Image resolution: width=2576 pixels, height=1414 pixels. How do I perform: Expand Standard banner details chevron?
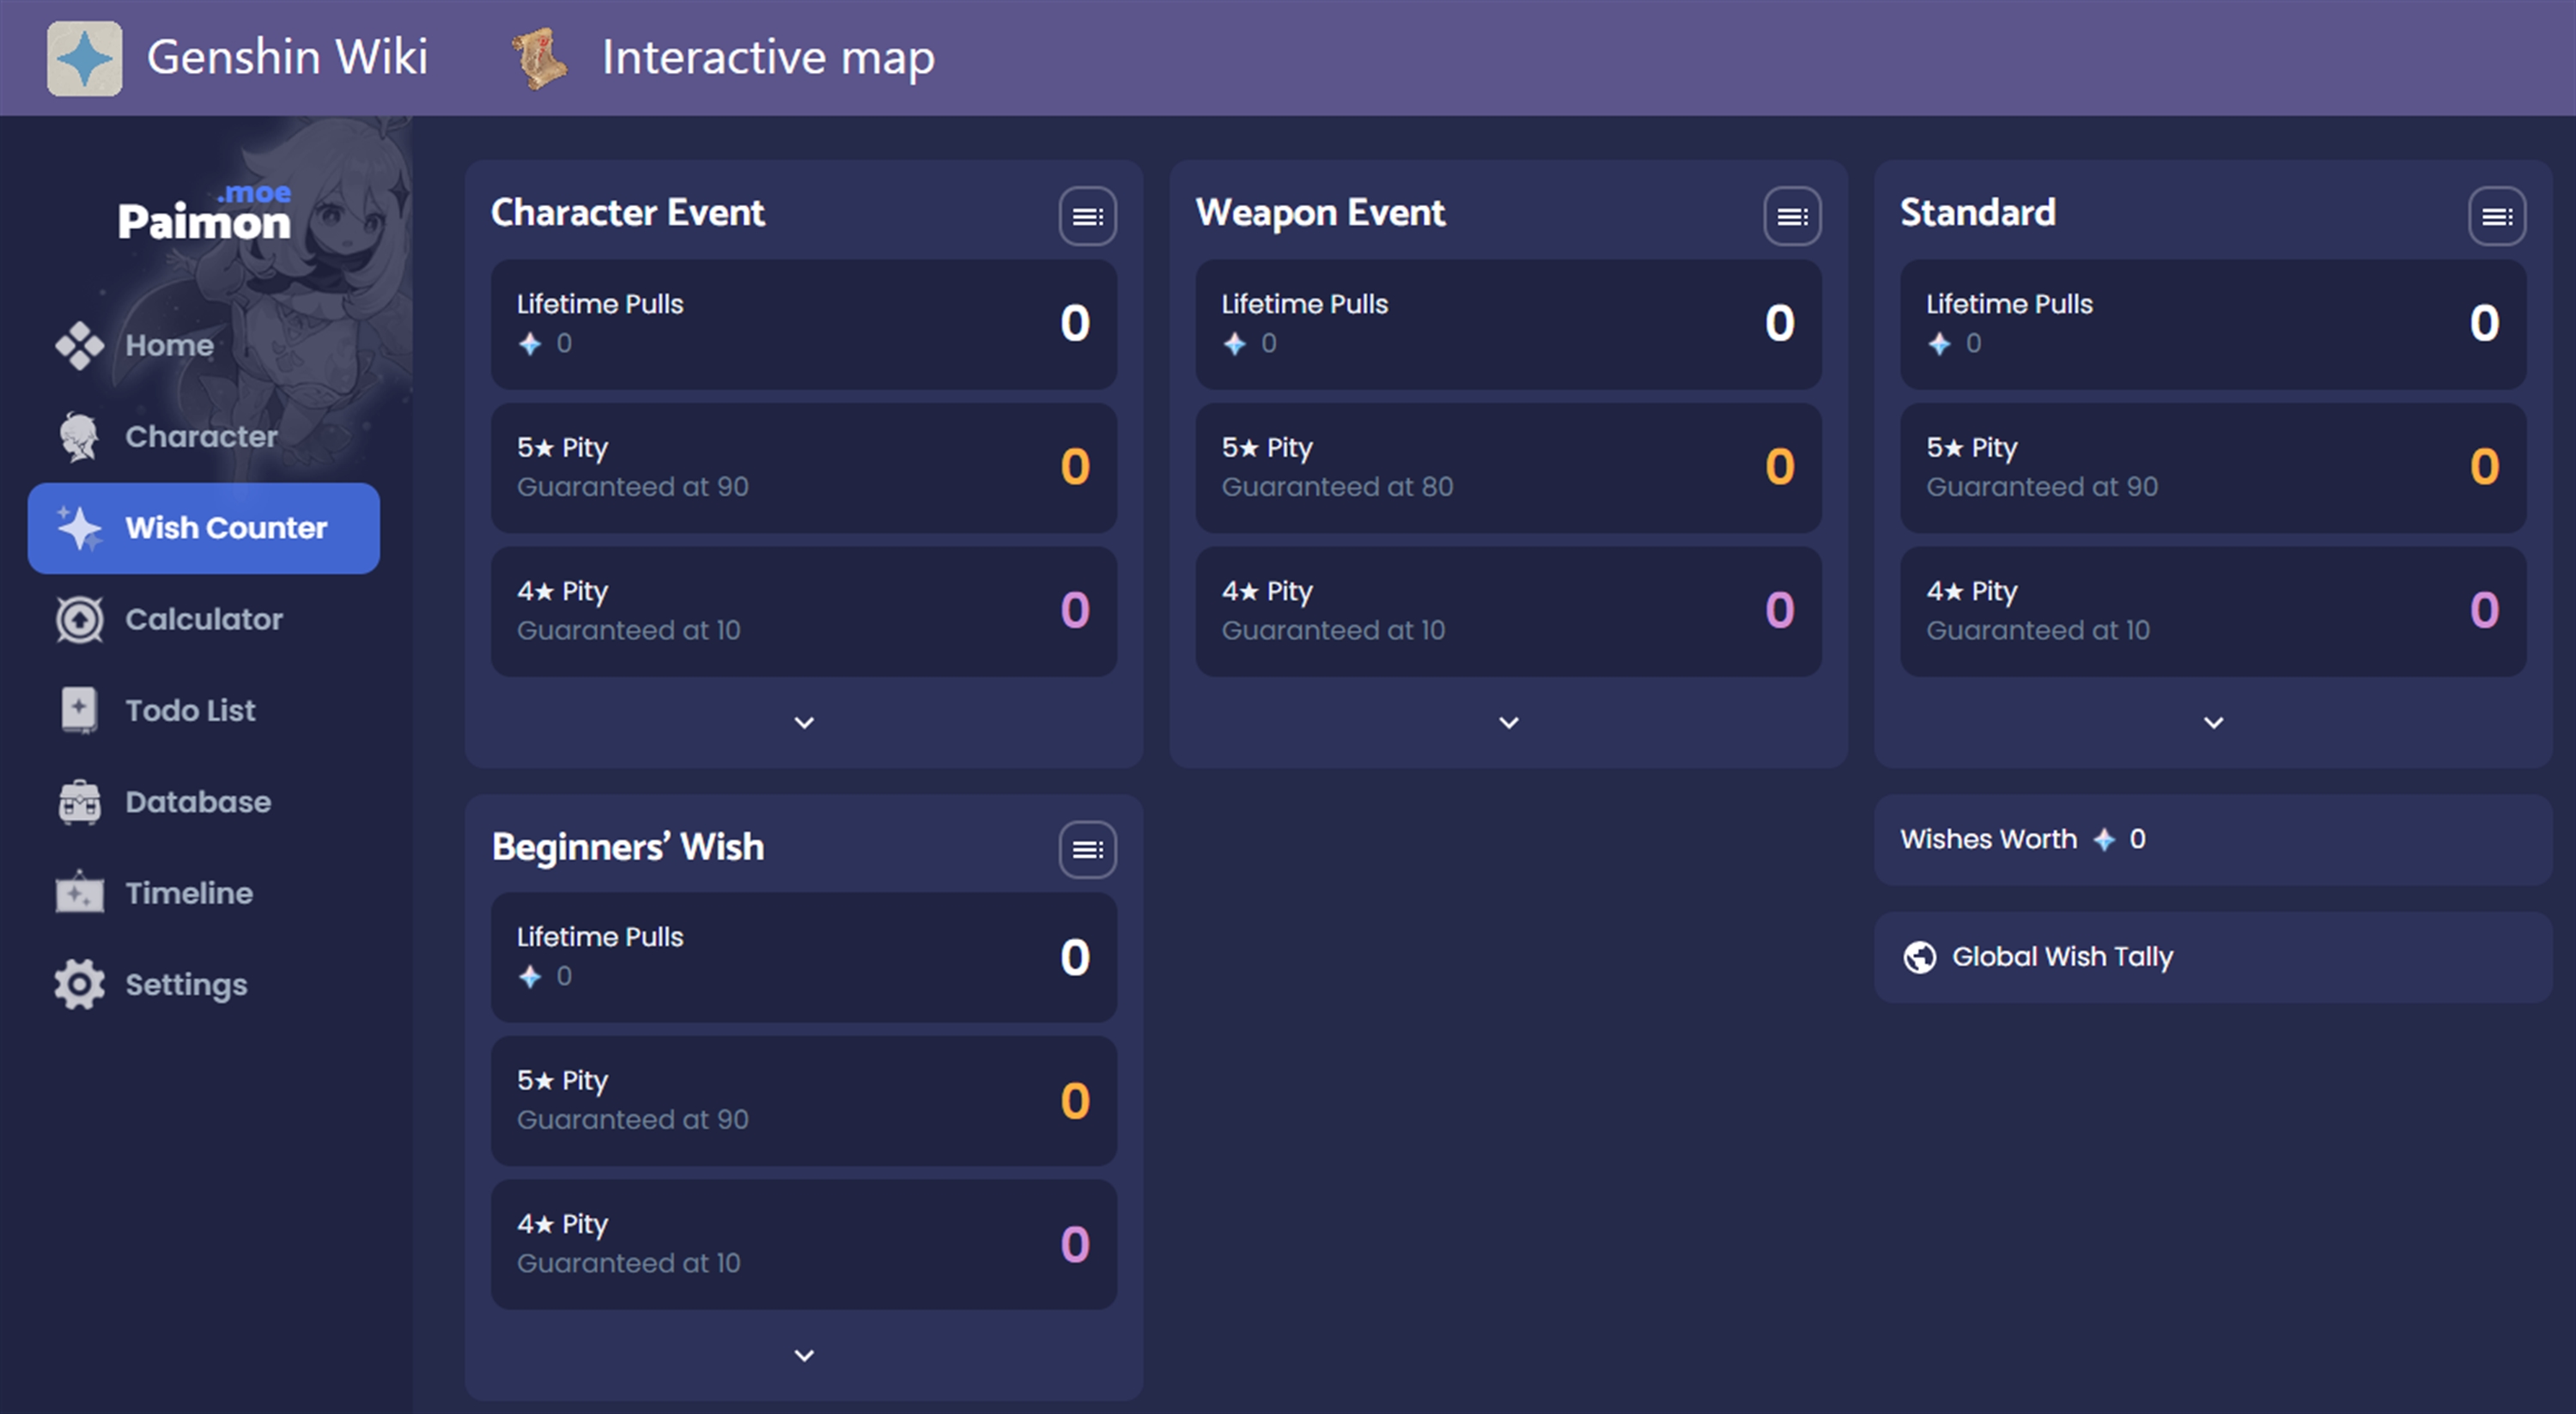coord(2213,722)
